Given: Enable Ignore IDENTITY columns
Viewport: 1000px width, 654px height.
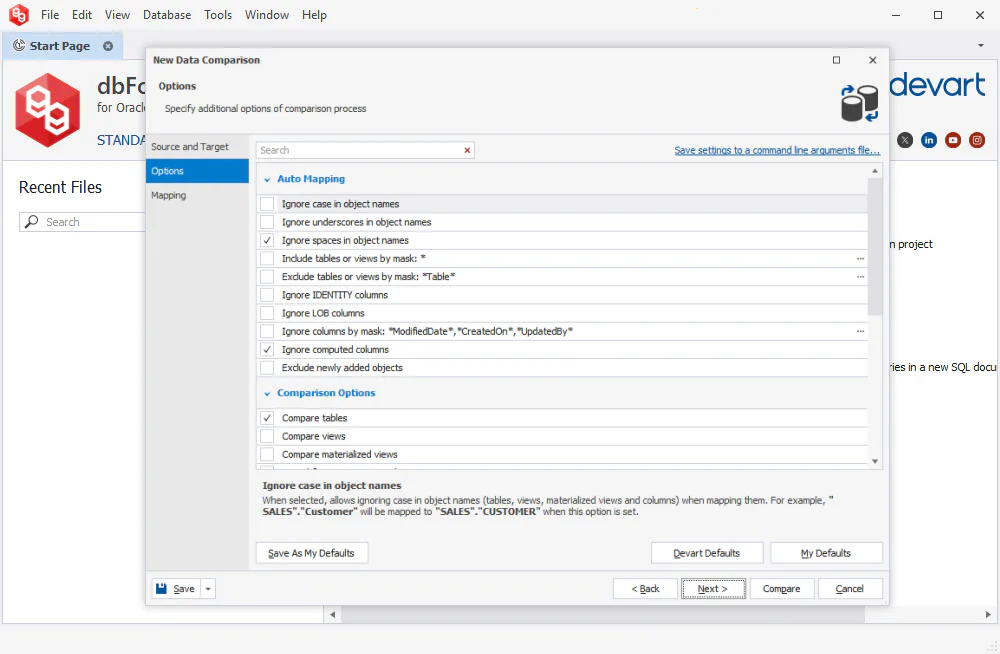Looking at the screenshot, I should (x=267, y=295).
